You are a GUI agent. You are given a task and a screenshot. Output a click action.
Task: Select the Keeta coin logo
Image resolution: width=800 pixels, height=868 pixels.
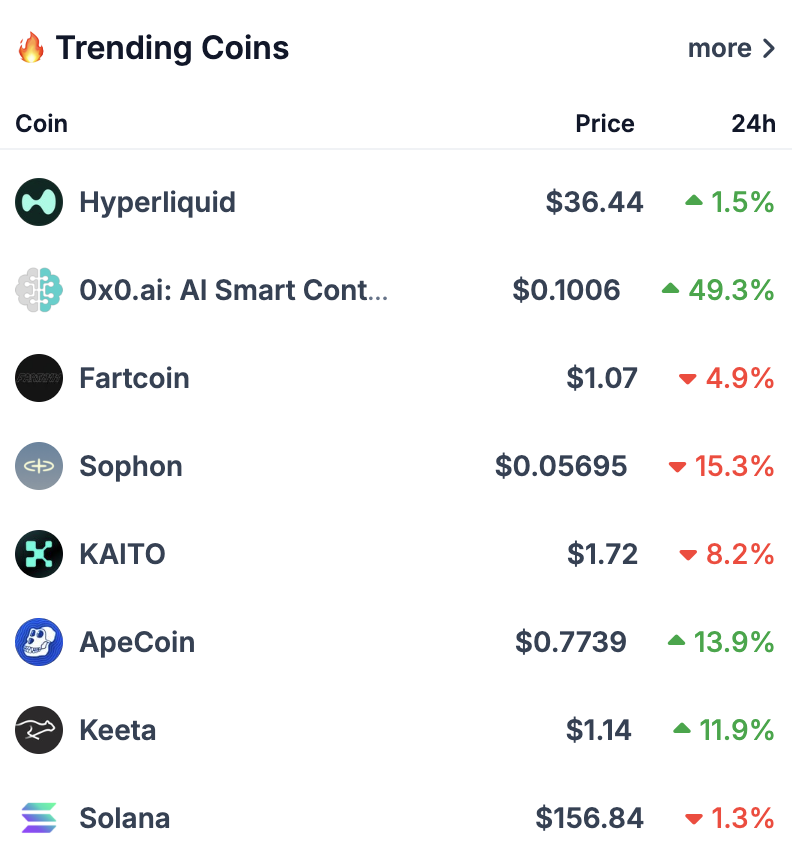pyautogui.click(x=39, y=730)
